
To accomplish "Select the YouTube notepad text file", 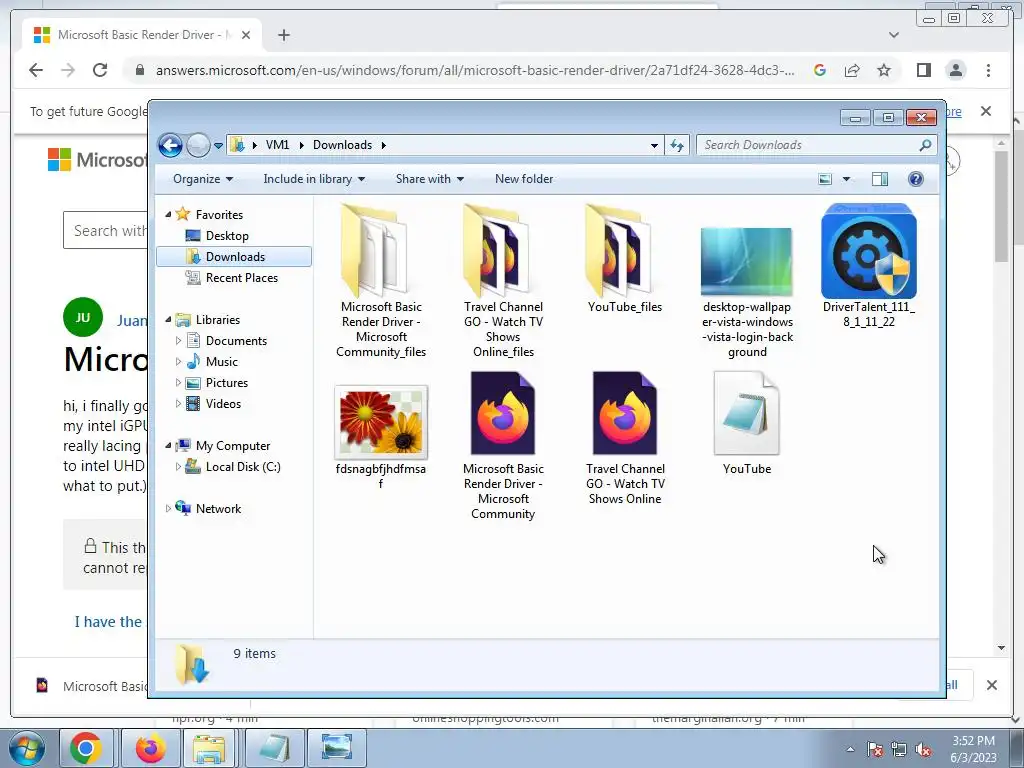I will (x=746, y=423).
